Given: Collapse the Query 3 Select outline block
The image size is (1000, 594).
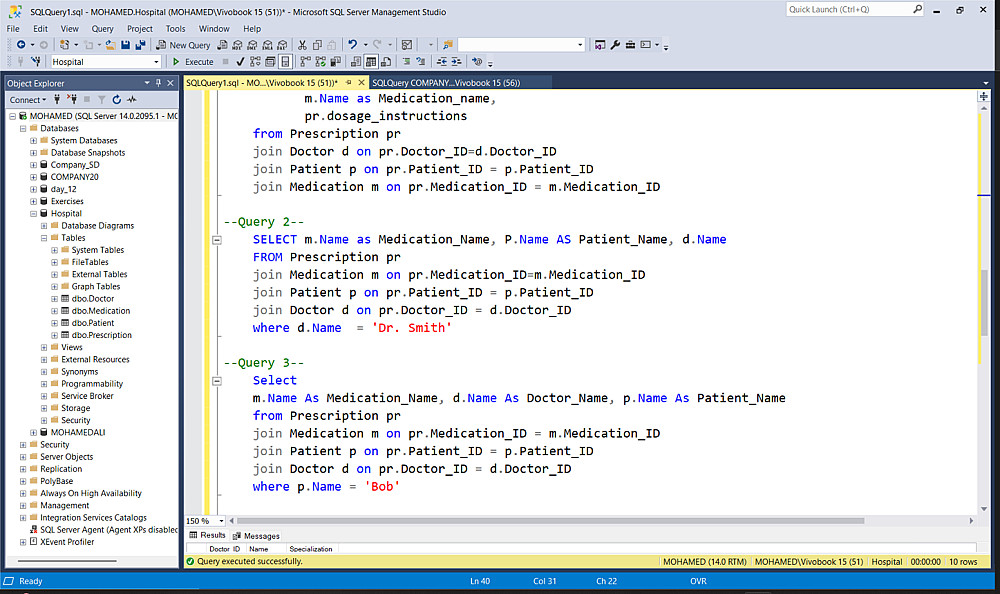Looking at the screenshot, I should tap(217, 381).
